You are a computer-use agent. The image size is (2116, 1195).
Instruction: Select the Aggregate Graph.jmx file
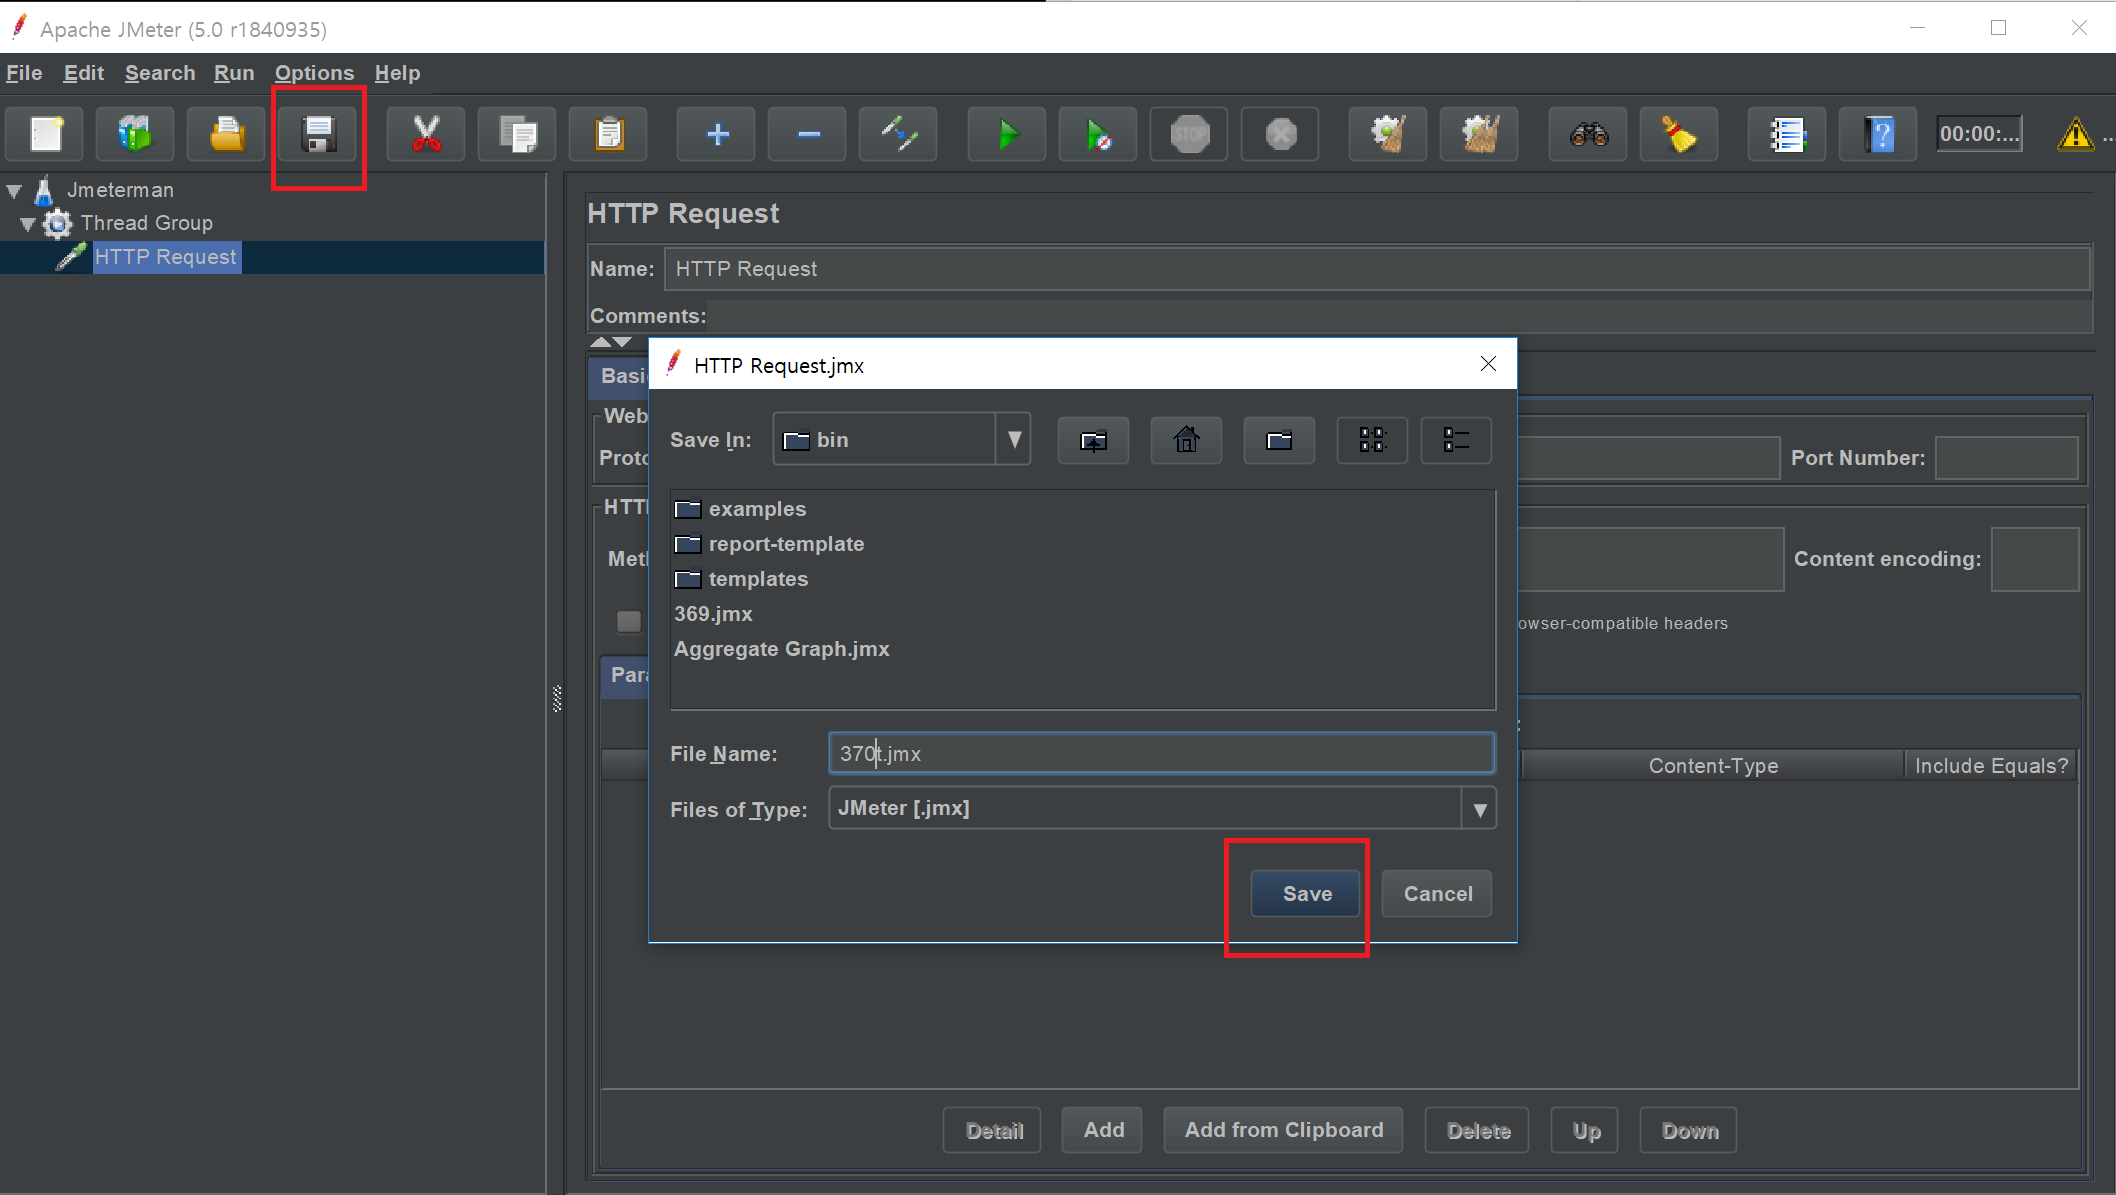coord(781,649)
